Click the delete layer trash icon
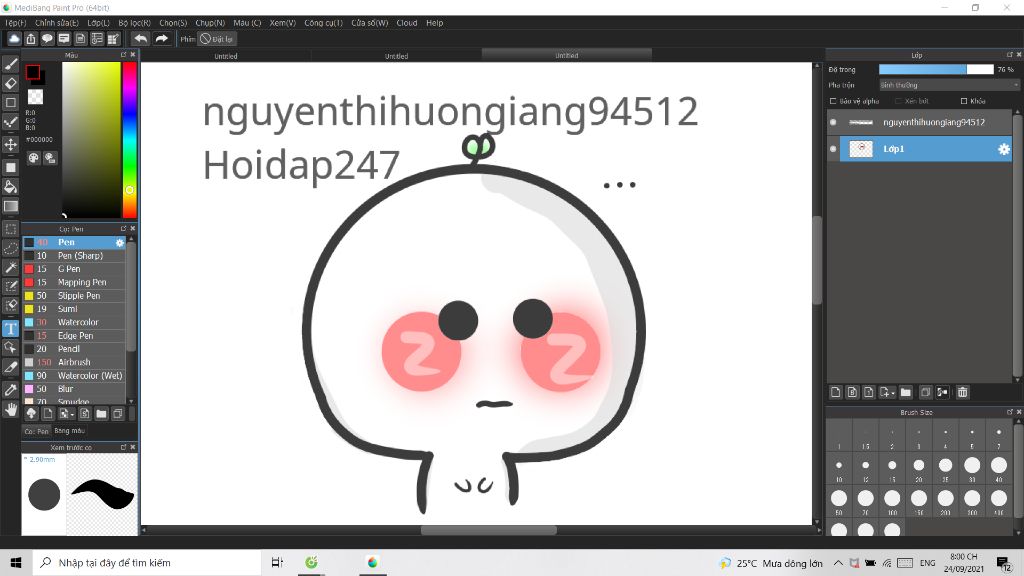1024x576 pixels. [963, 392]
